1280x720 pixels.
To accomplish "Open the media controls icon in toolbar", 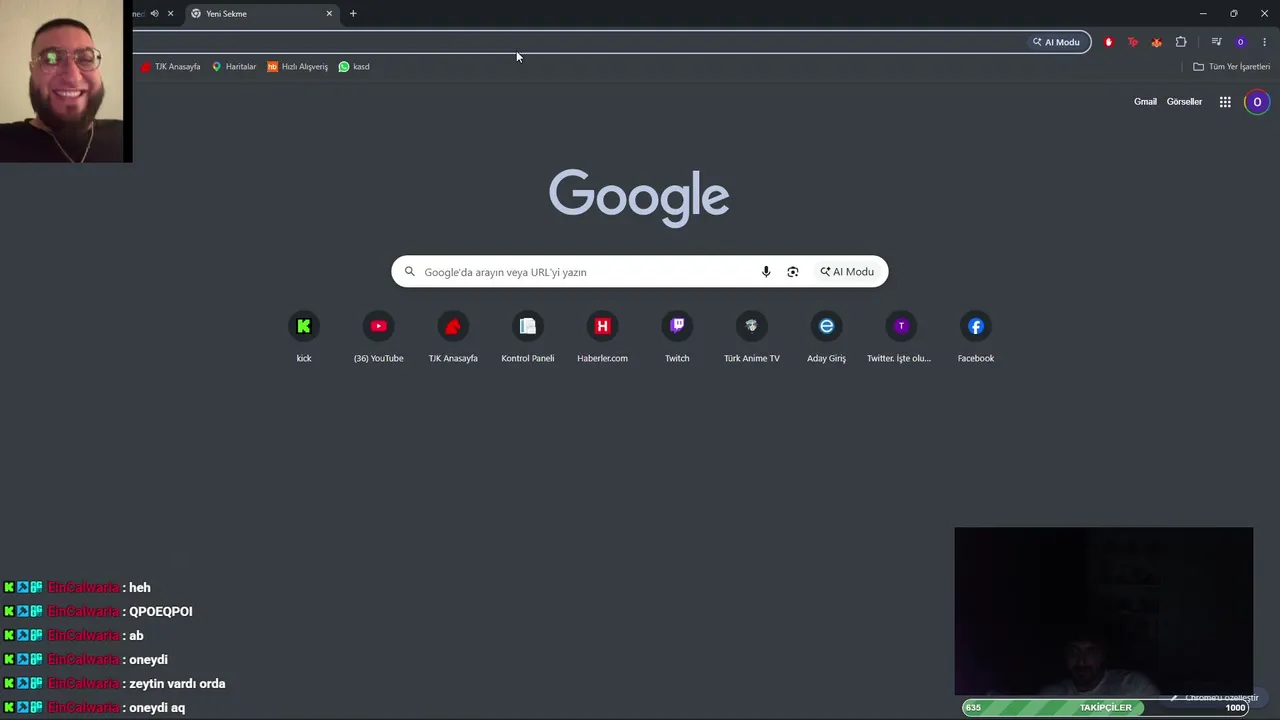I will pyautogui.click(x=1216, y=42).
